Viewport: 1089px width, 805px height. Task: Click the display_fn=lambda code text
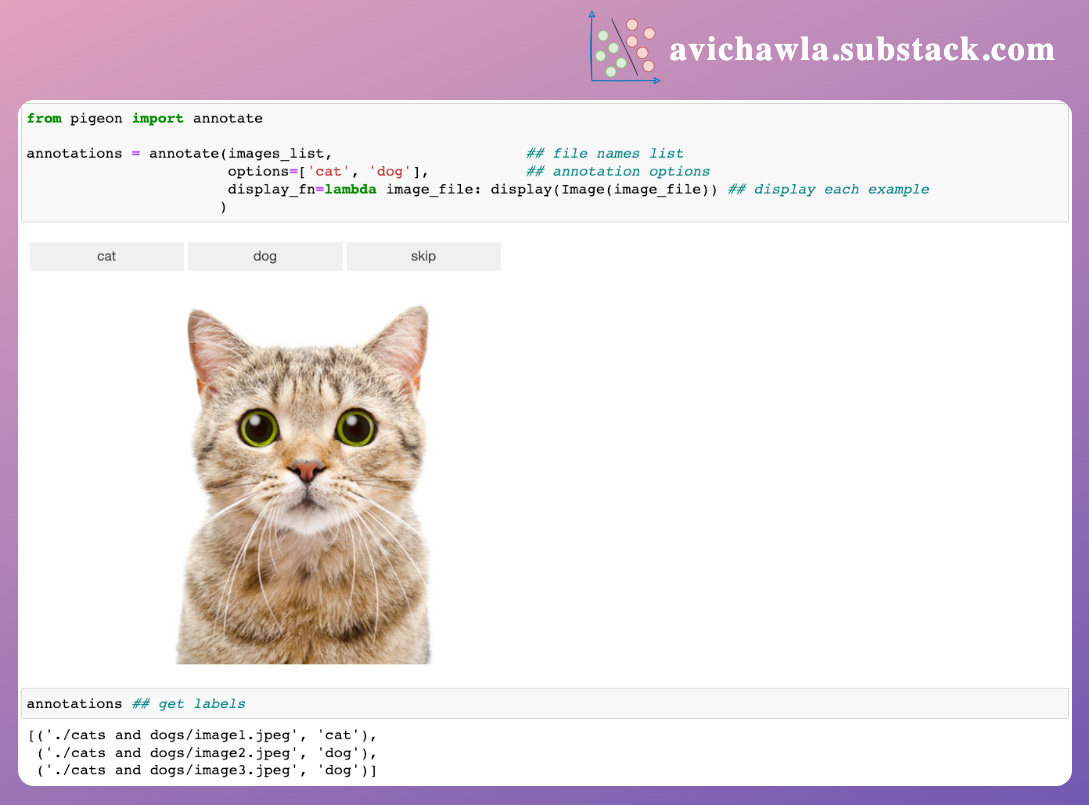[472, 190]
